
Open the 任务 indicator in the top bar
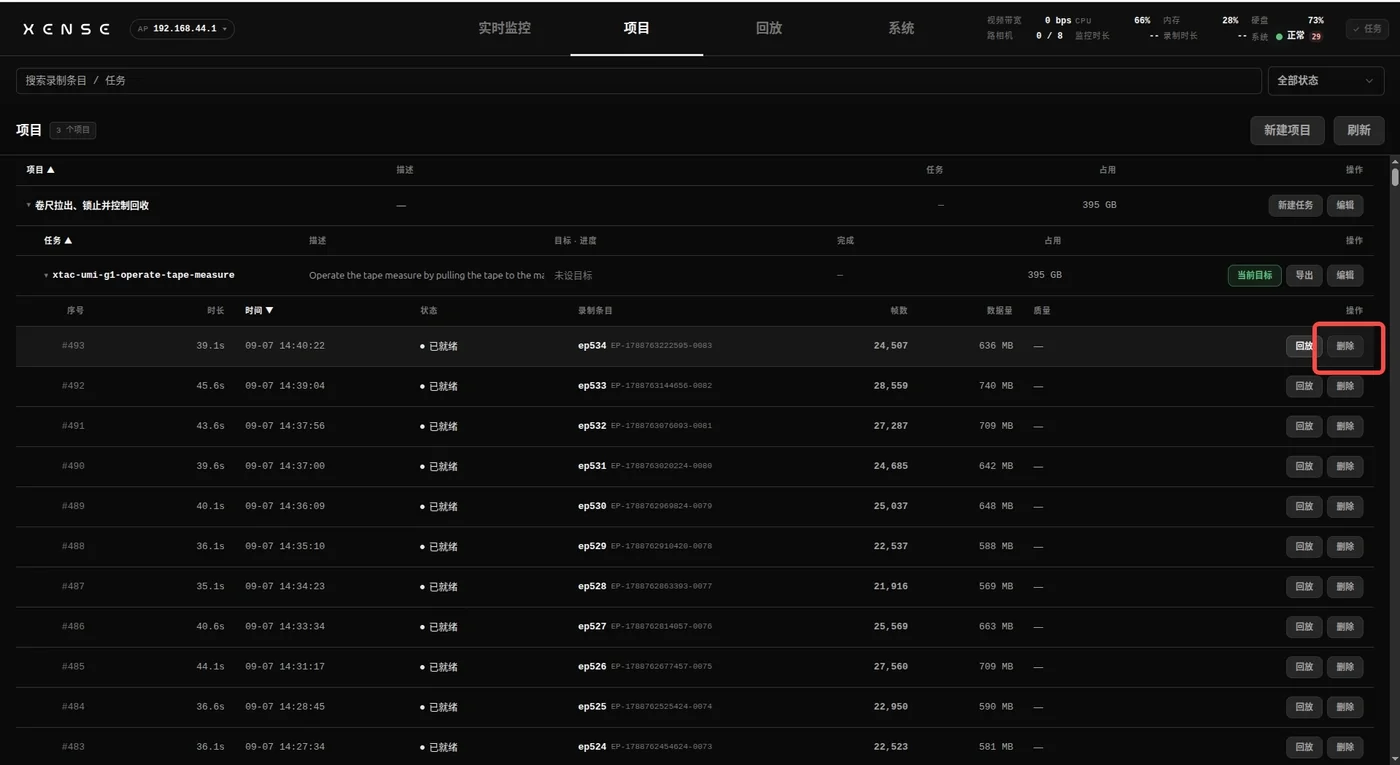[x=1366, y=29]
